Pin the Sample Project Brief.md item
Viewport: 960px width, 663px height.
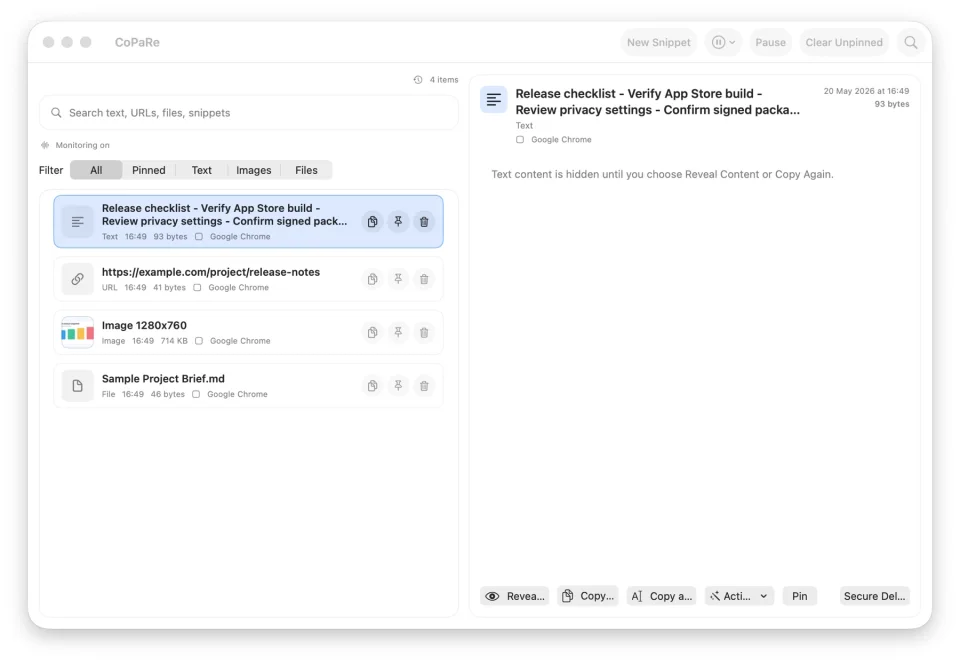pos(398,386)
